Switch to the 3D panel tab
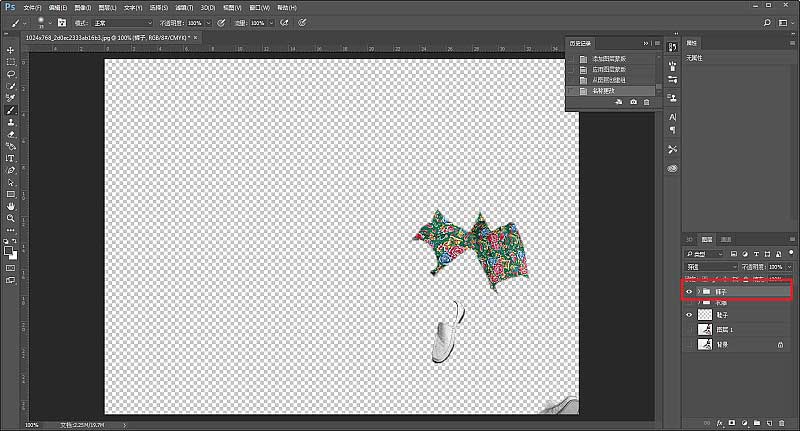800x431 pixels. (x=689, y=239)
